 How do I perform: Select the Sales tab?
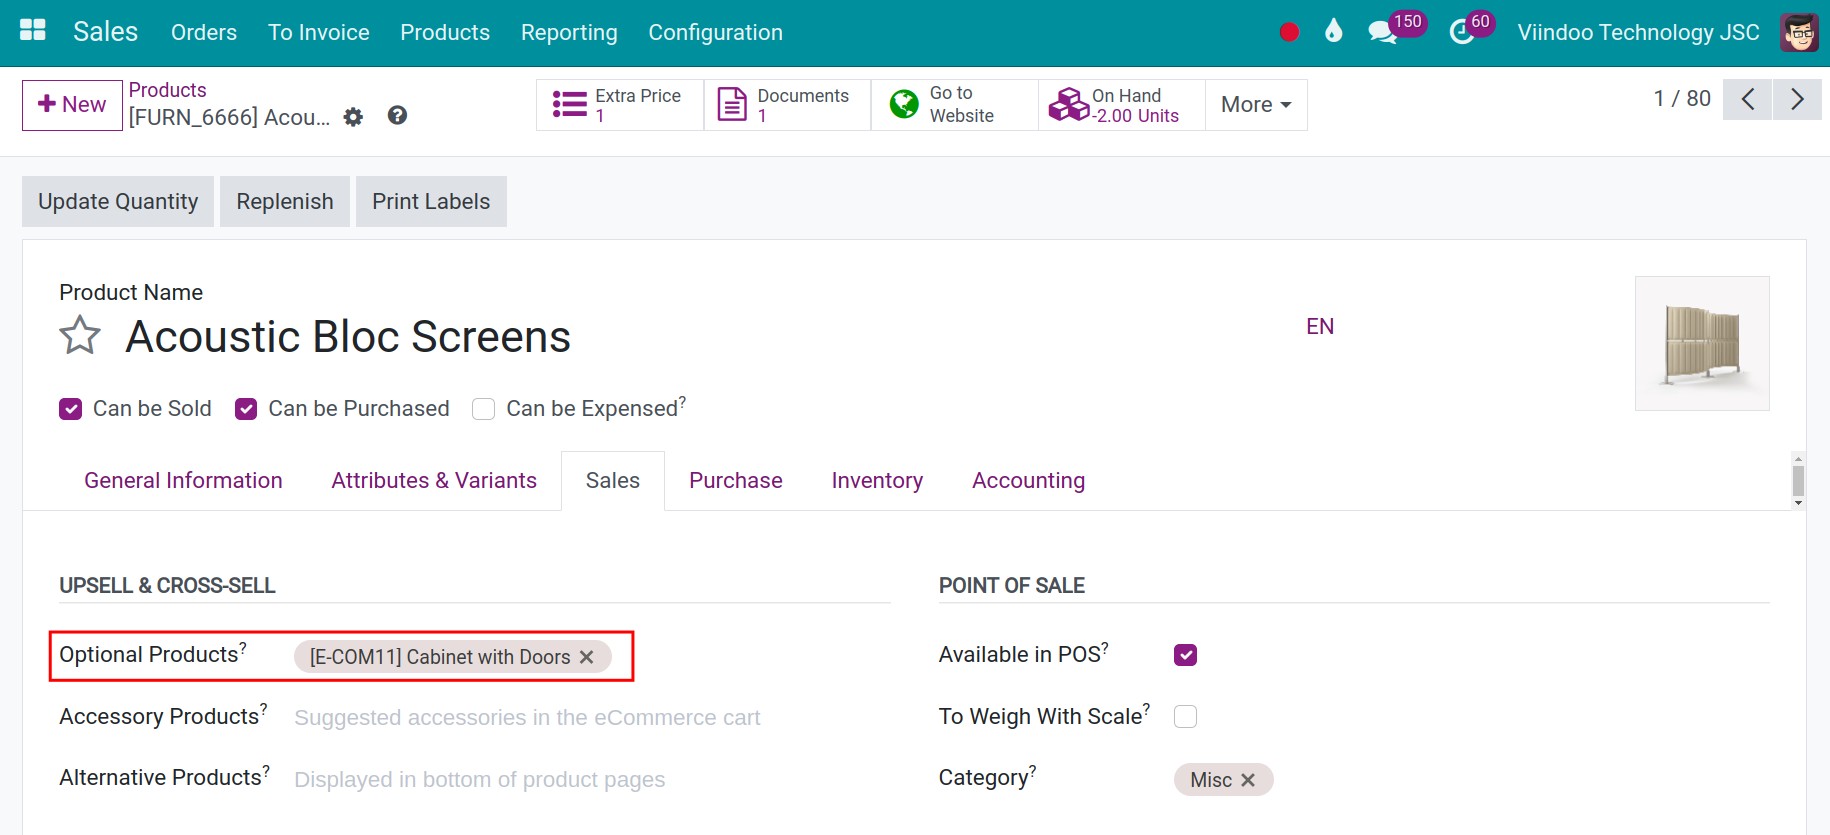click(x=613, y=481)
